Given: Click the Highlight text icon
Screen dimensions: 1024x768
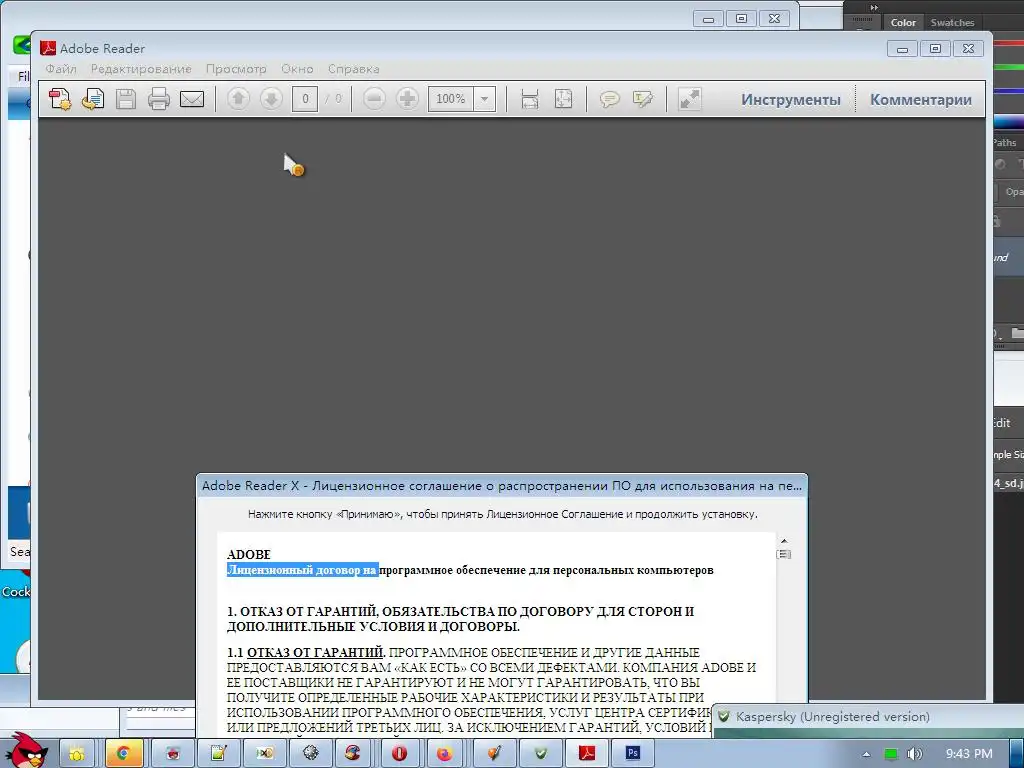Looking at the screenshot, I should click(x=643, y=99).
